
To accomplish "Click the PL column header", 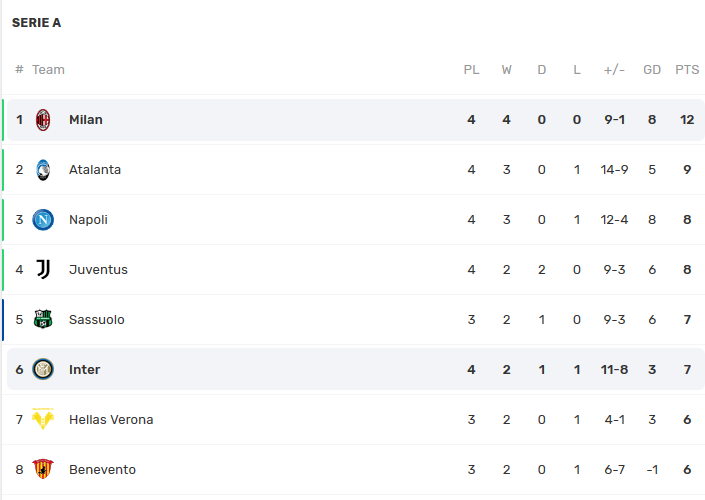I will [471, 70].
